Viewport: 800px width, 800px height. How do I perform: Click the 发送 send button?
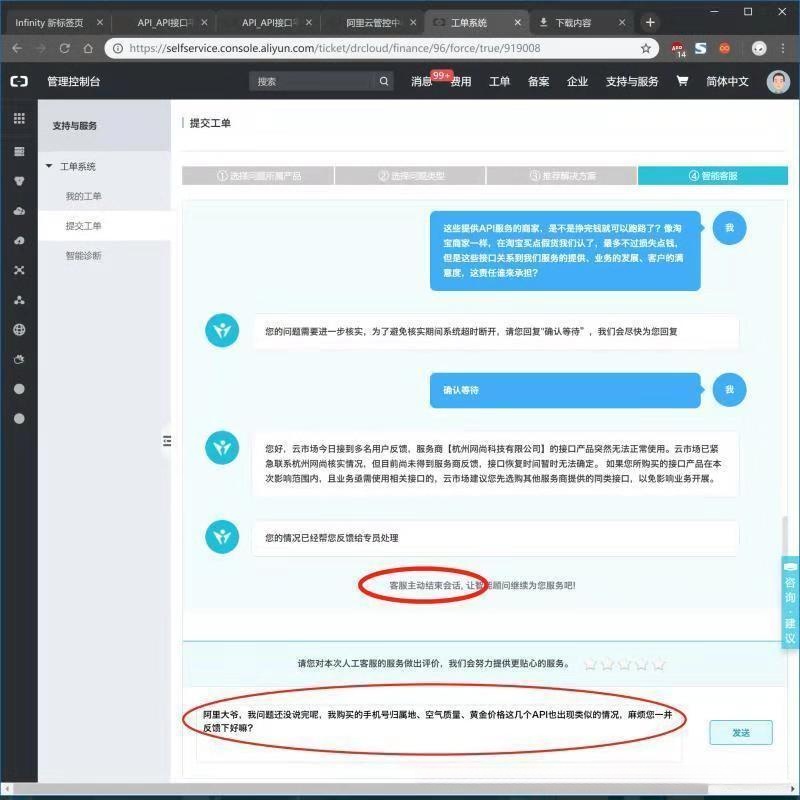pyautogui.click(x=741, y=733)
